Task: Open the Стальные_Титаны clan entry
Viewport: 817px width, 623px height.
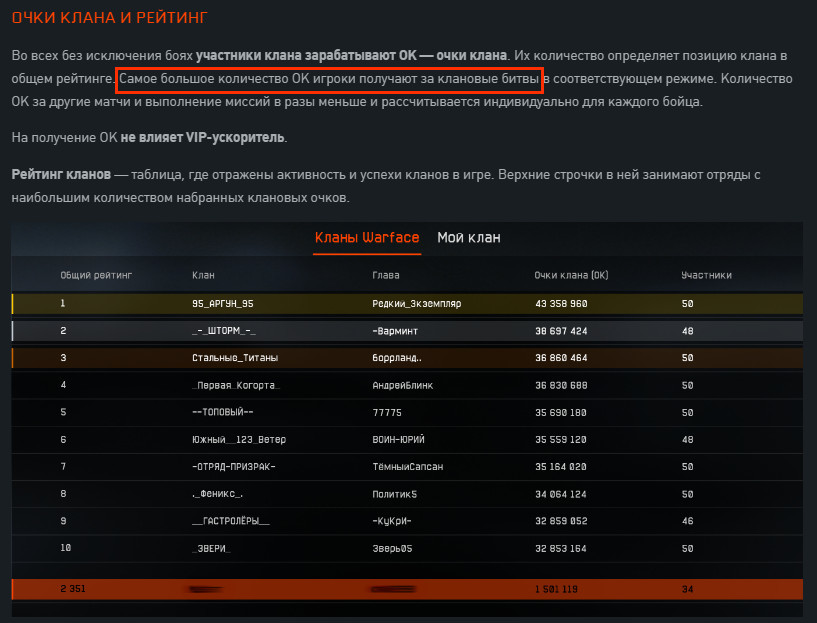Action: (235, 358)
